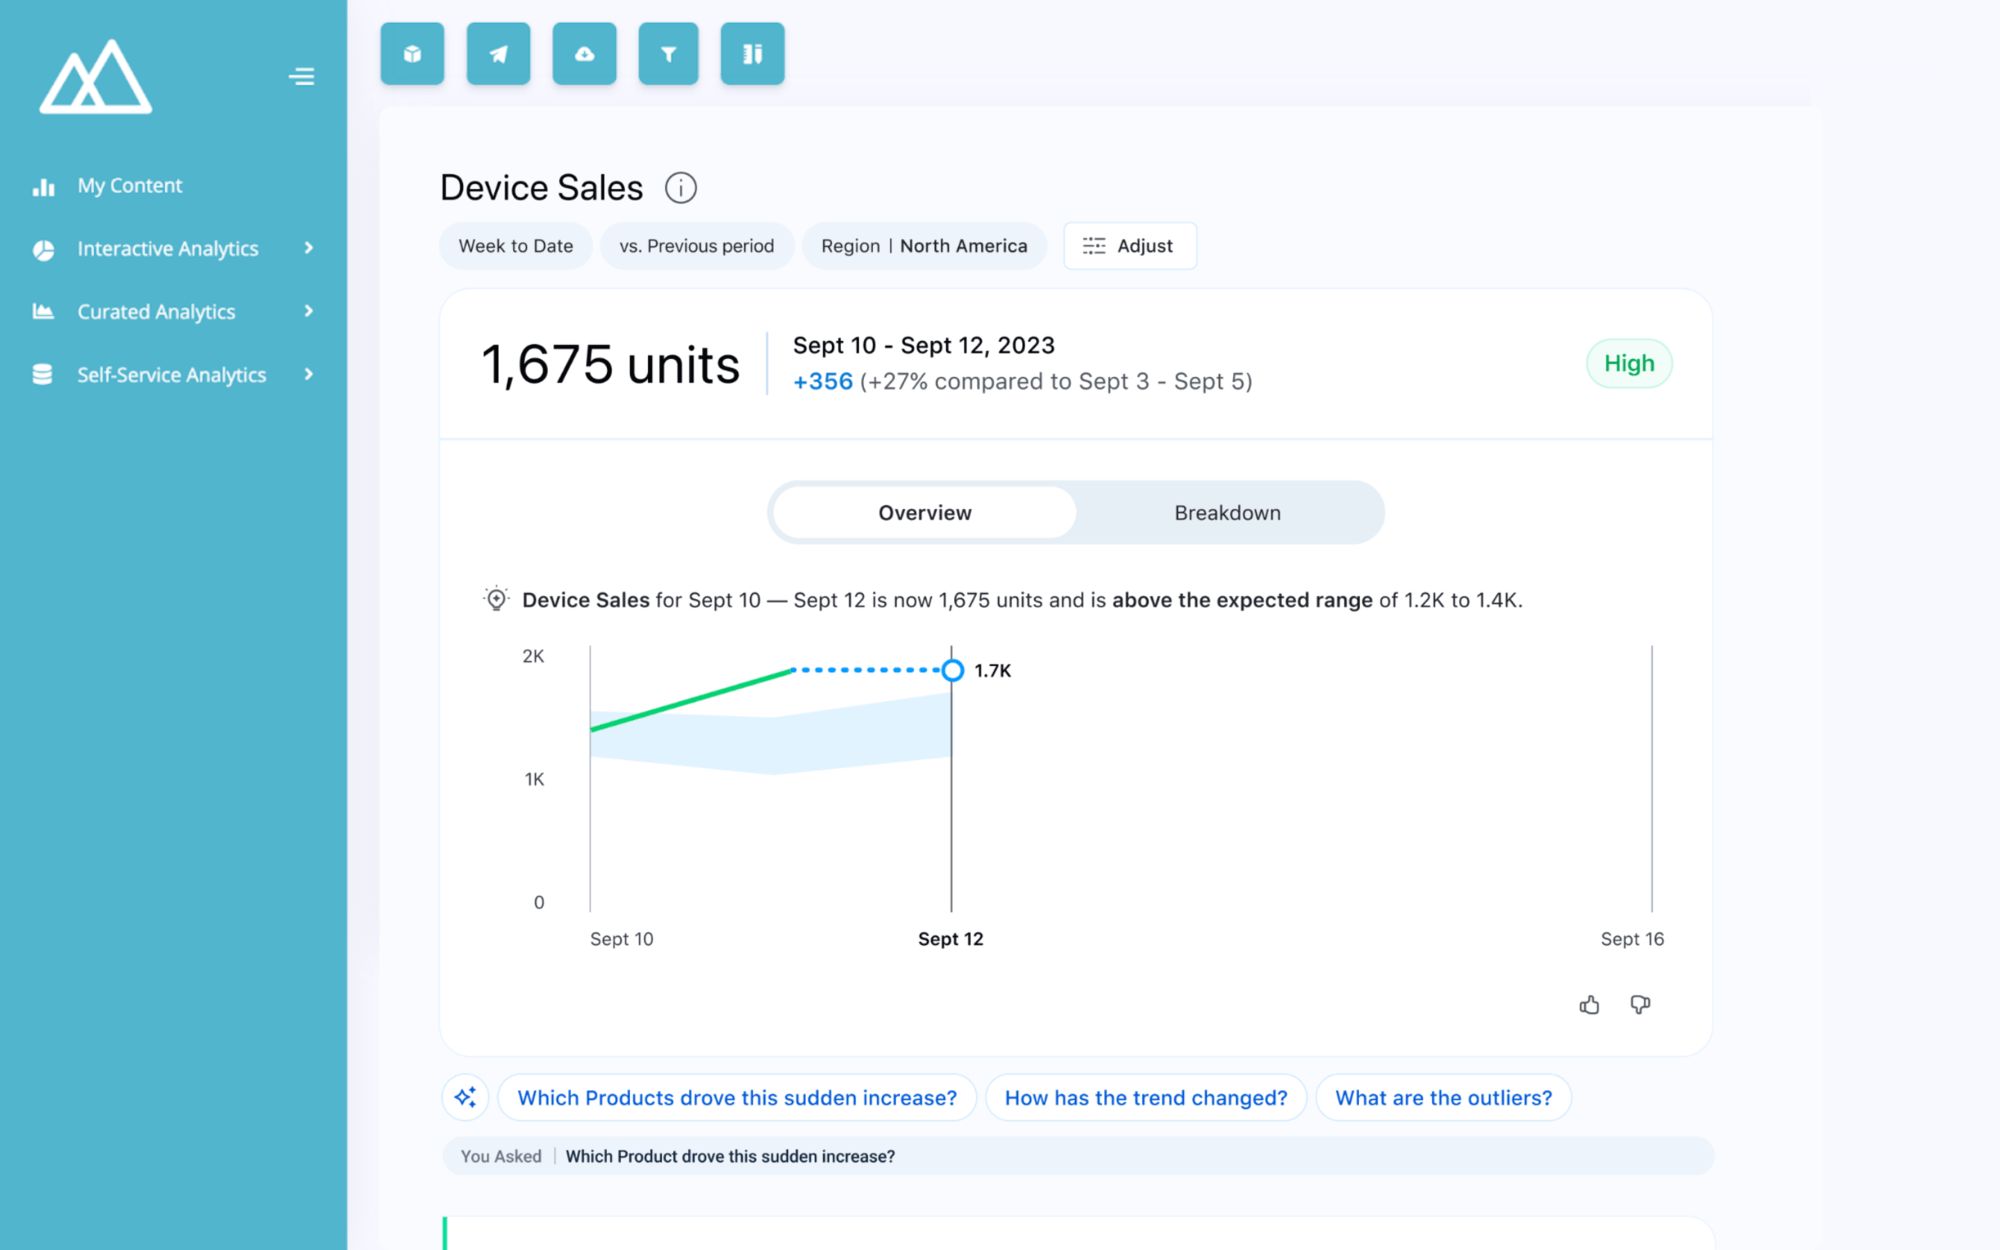Collapse sidebar with hamburger menu icon

(301, 77)
